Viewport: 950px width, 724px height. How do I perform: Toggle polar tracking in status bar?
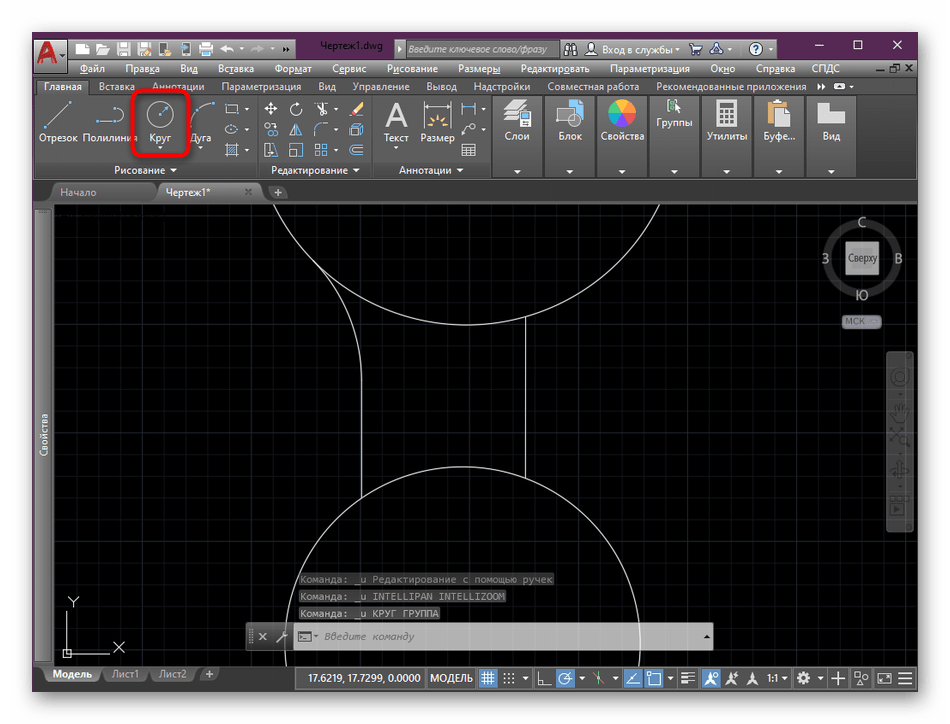coord(565,678)
